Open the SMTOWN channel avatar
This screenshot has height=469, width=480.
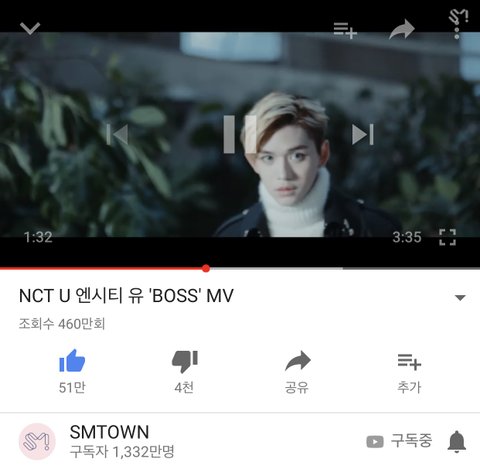(37, 441)
